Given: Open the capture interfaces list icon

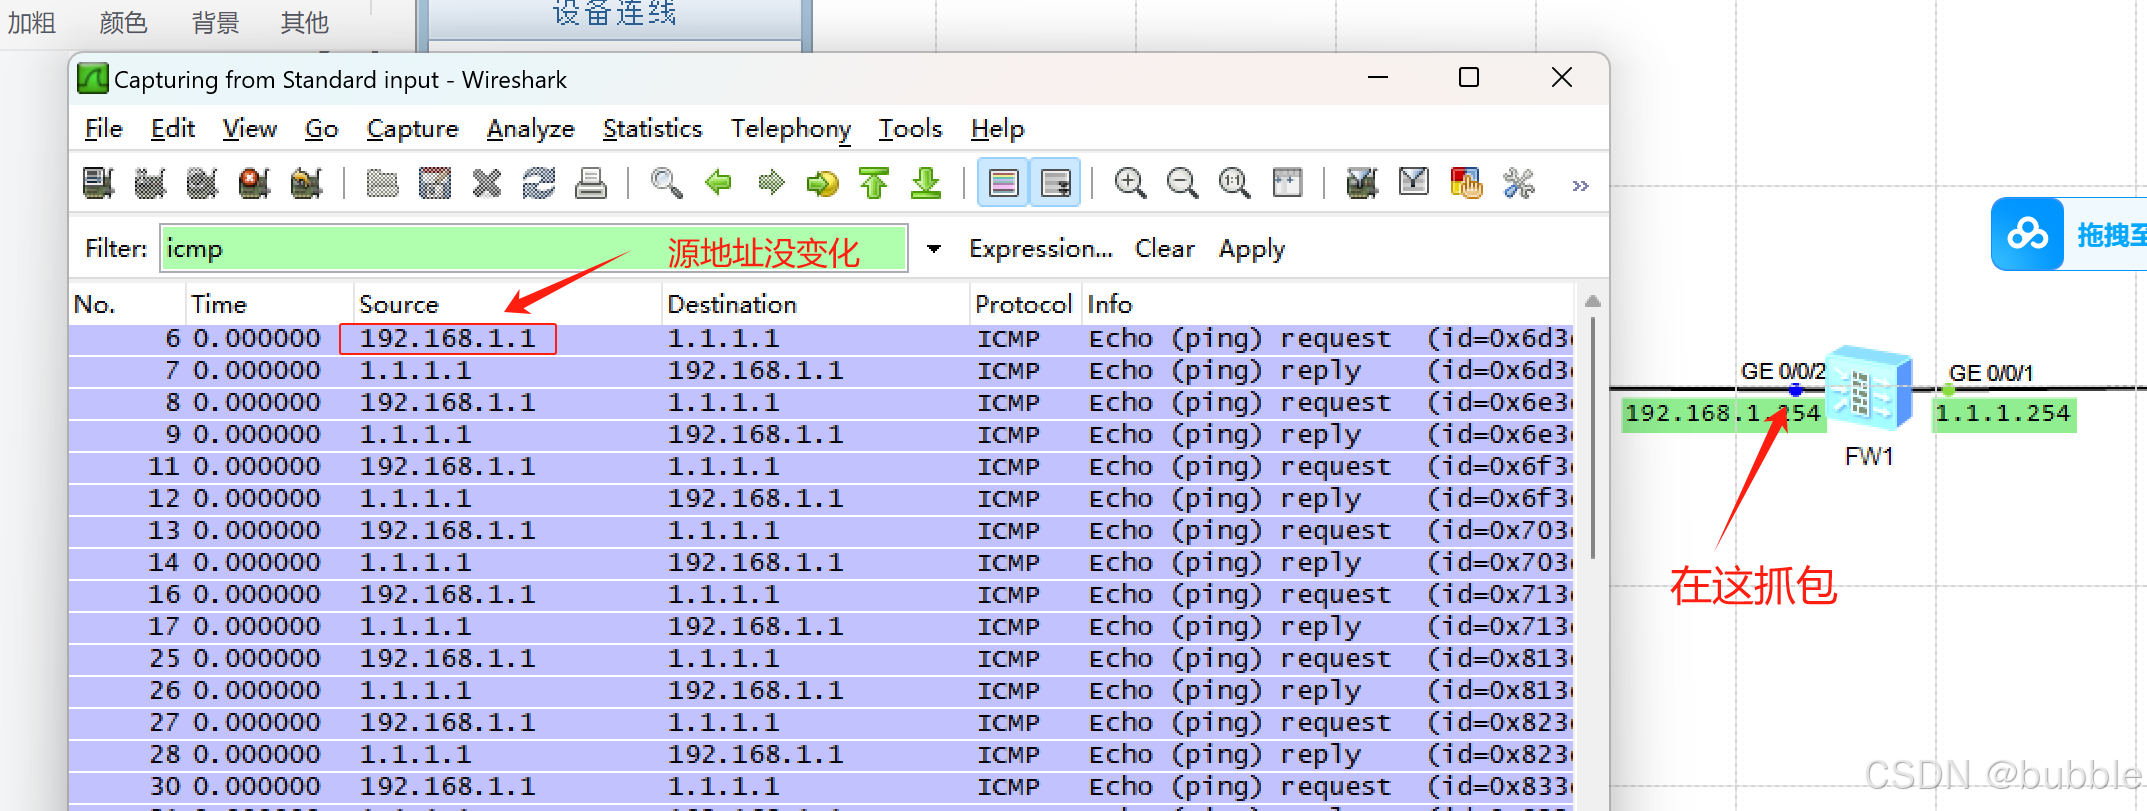Looking at the screenshot, I should (98, 183).
